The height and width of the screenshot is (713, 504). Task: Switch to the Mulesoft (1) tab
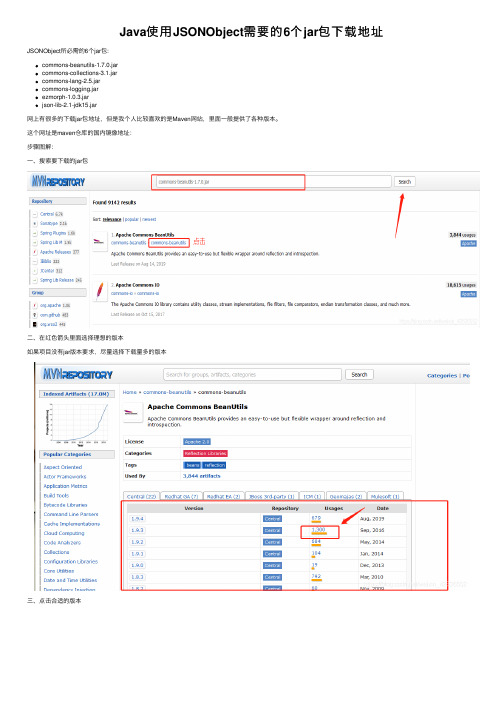[385, 497]
